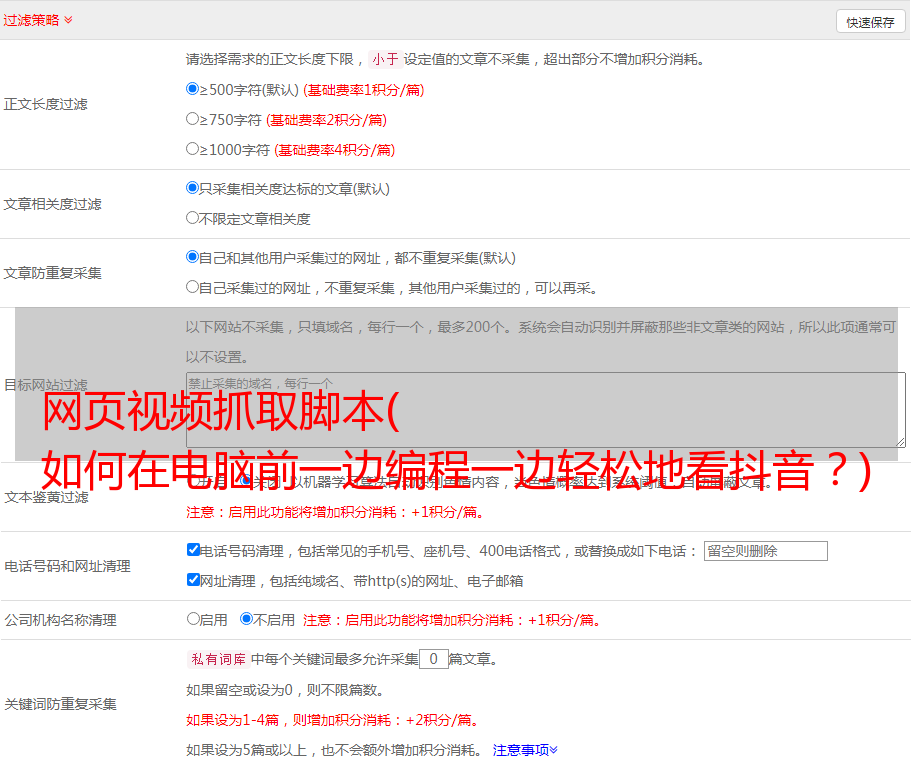Toggle the 电话号码清理 checkbox
Screen dimensions: 912x768
coord(194,550)
